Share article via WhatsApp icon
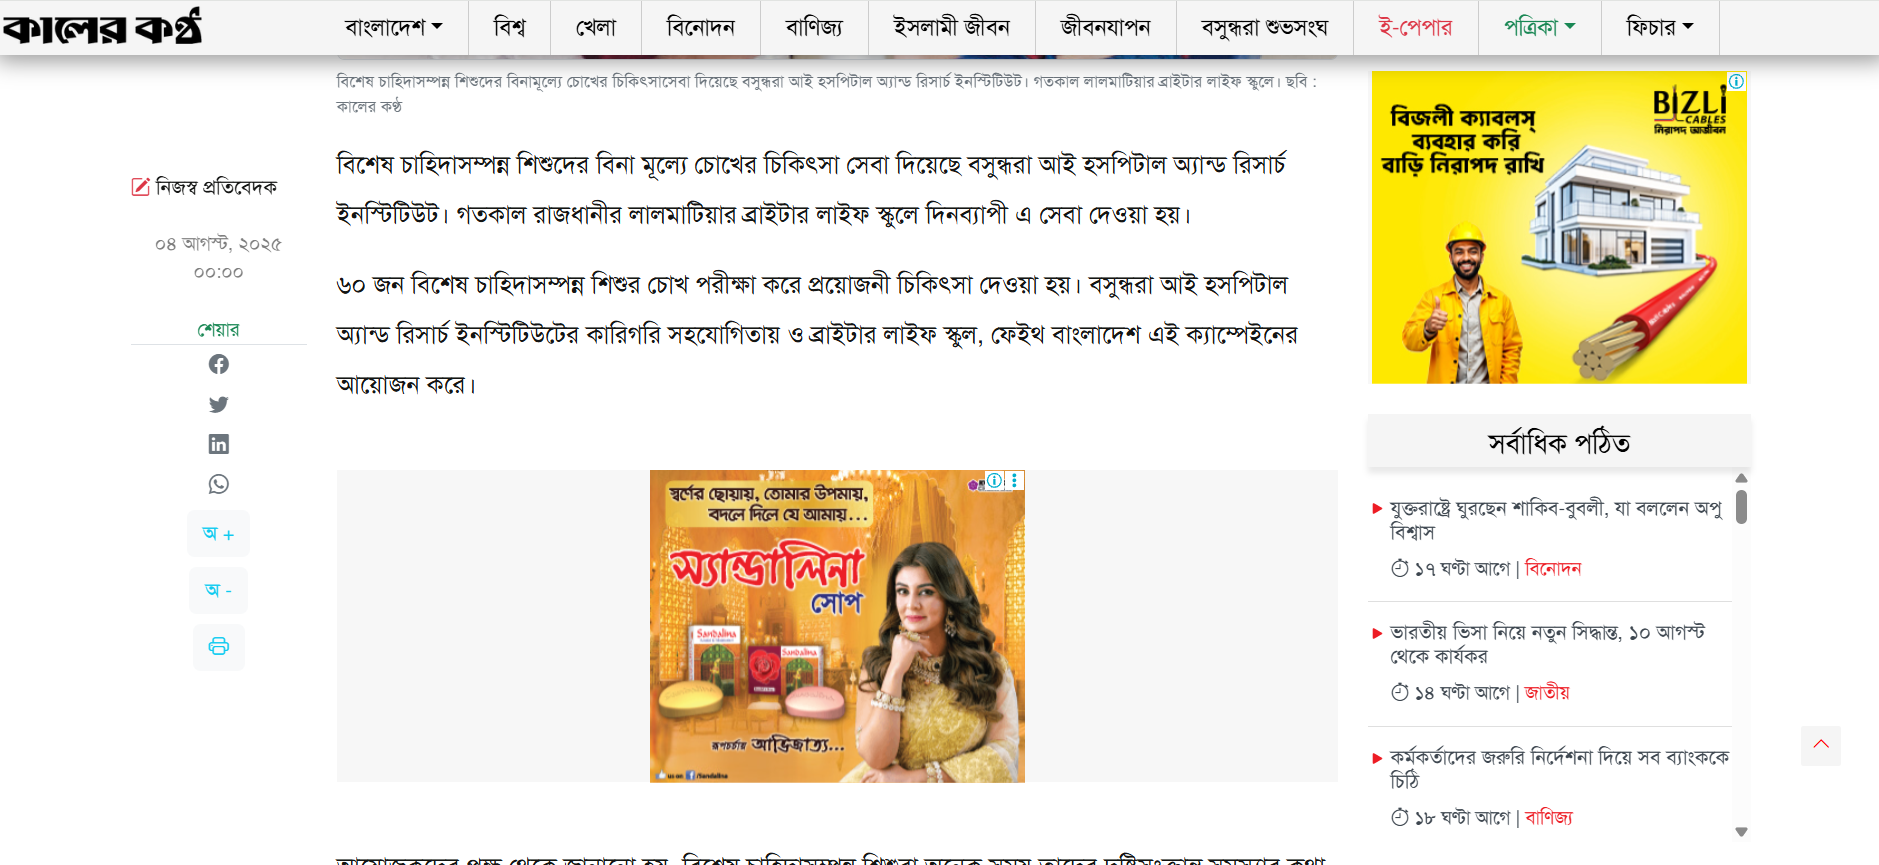This screenshot has height=865, width=1879. 218,484
